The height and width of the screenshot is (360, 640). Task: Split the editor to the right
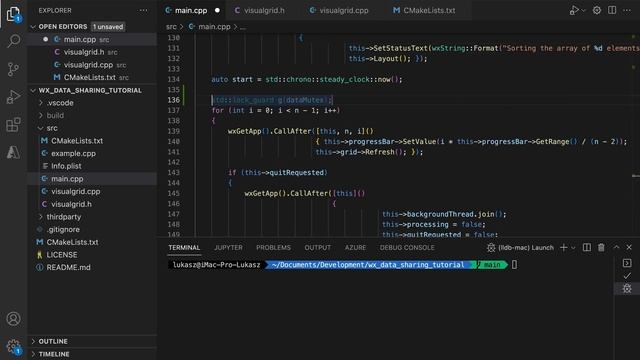(x=612, y=10)
